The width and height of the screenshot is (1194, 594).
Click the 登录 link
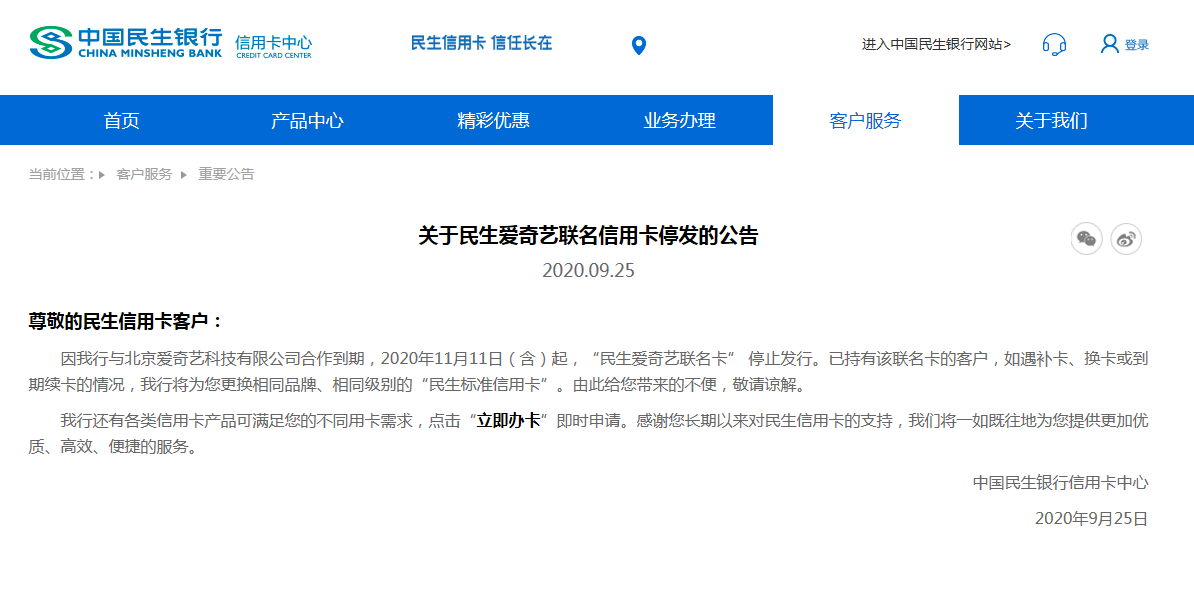click(1137, 45)
